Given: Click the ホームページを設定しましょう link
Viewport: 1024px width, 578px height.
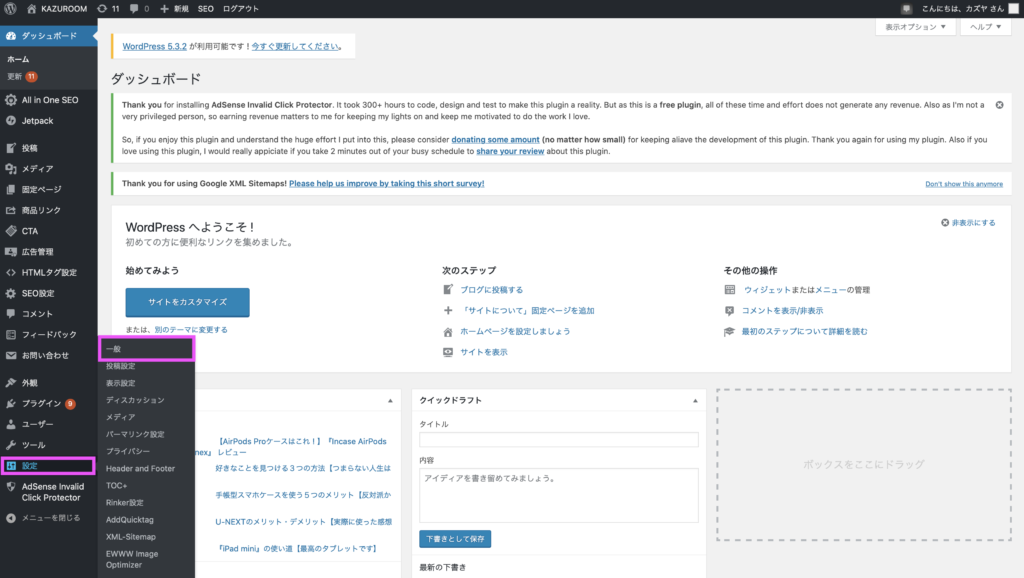Looking at the screenshot, I should click(x=515, y=332).
